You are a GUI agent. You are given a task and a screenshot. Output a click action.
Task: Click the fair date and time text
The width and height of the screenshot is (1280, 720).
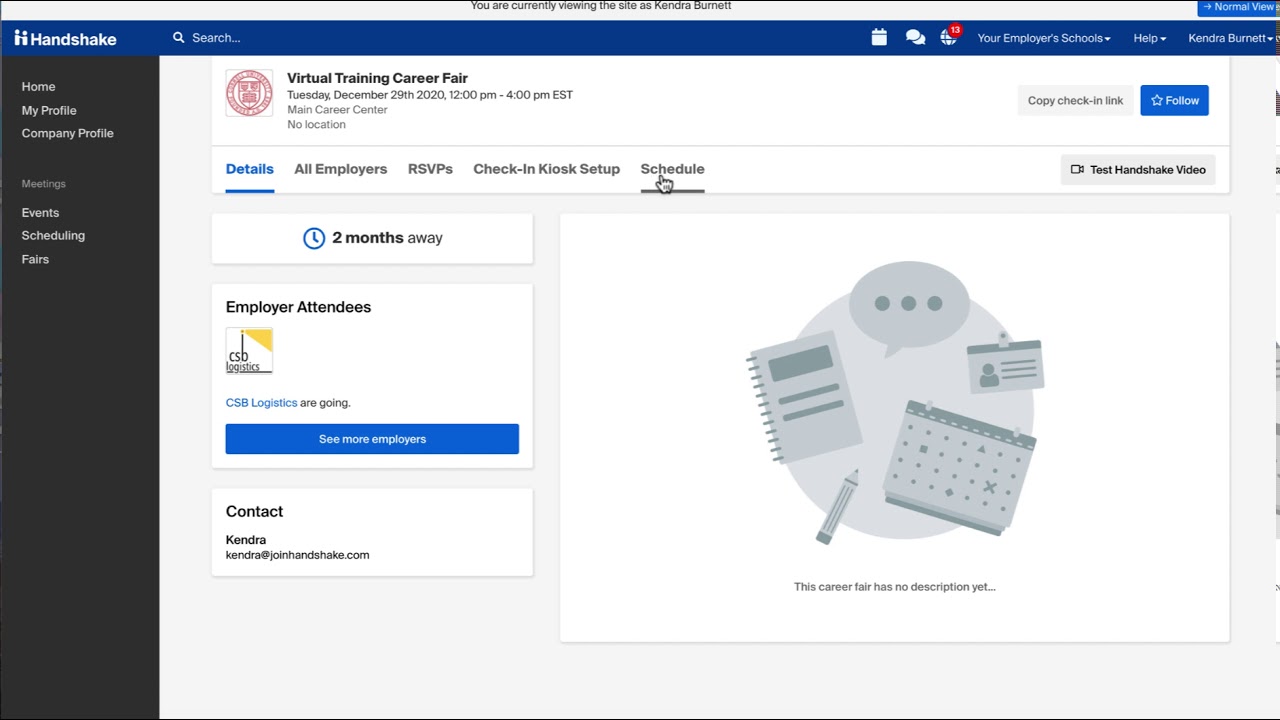pos(430,95)
